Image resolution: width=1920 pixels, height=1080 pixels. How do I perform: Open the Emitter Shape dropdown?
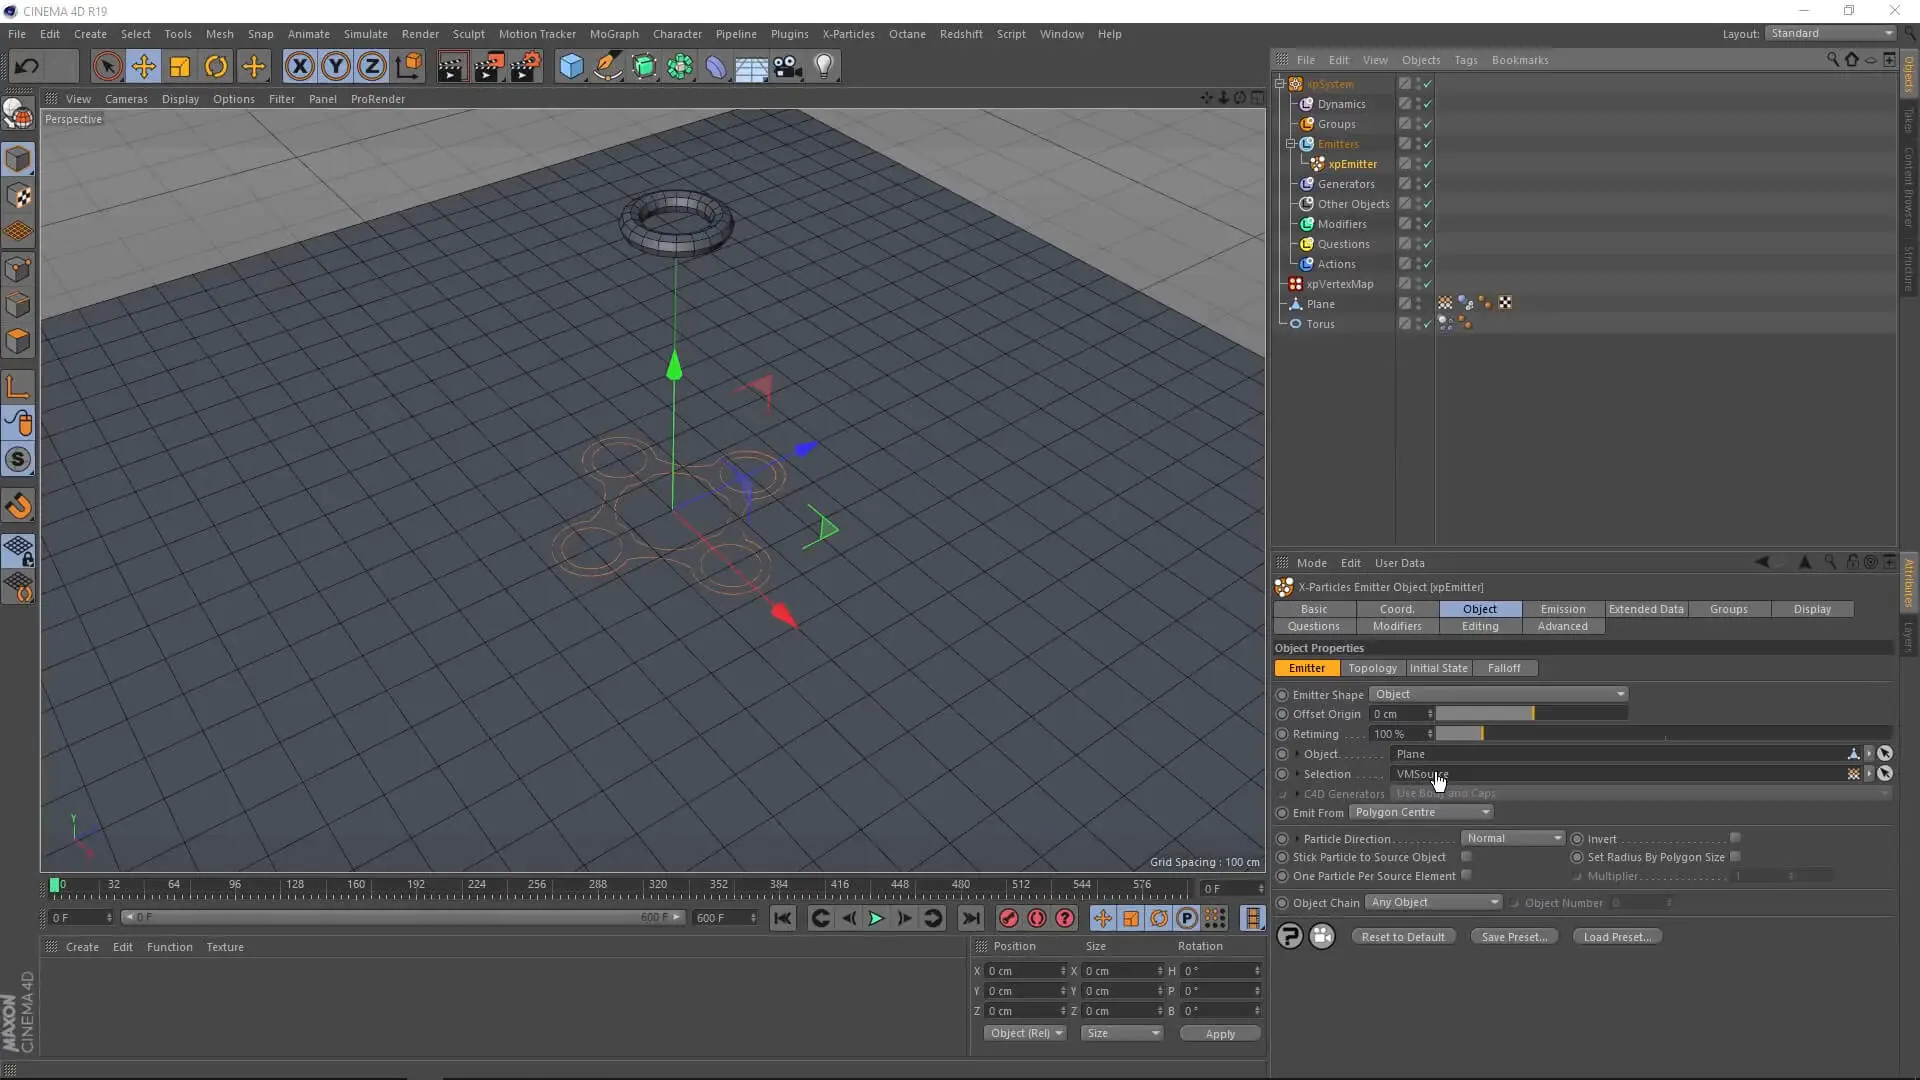tap(1498, 694)
